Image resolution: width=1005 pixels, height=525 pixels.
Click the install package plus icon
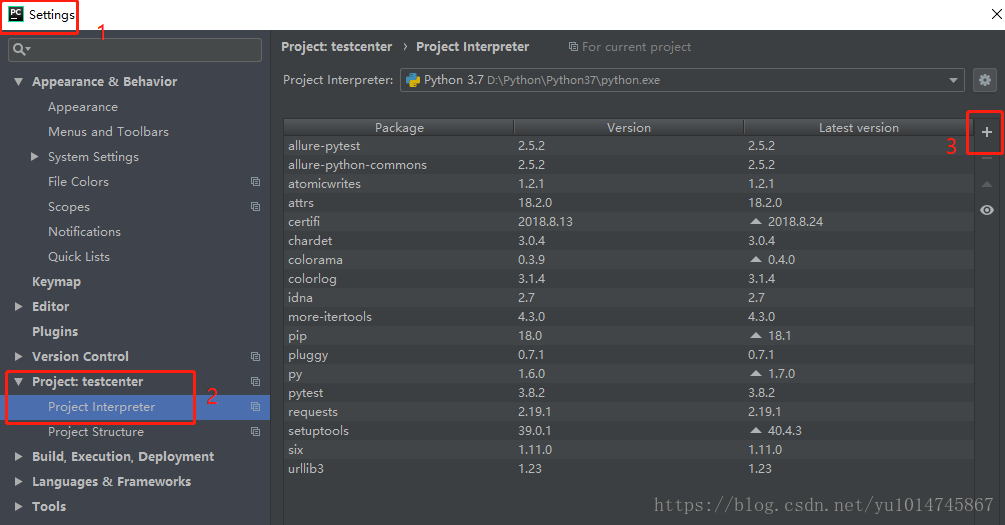pyautogui.click(x=986, y=132)
